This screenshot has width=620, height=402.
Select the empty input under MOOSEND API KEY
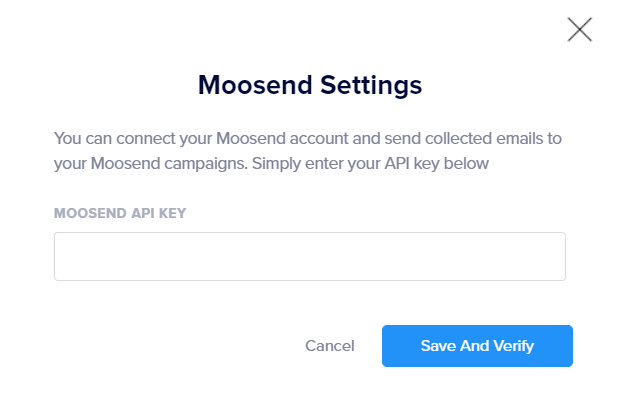pos(310,257)
